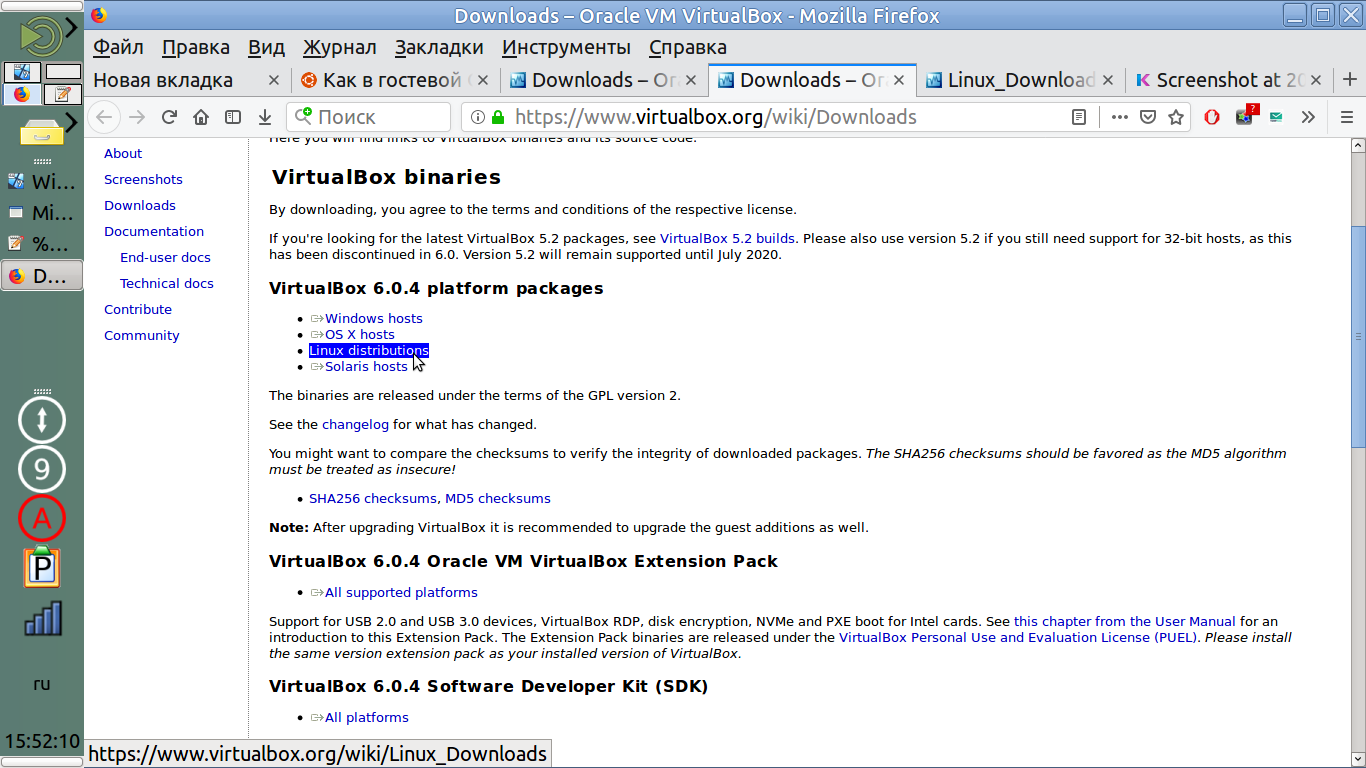Switch keyboard layout via ru indicator

[42, 684]
